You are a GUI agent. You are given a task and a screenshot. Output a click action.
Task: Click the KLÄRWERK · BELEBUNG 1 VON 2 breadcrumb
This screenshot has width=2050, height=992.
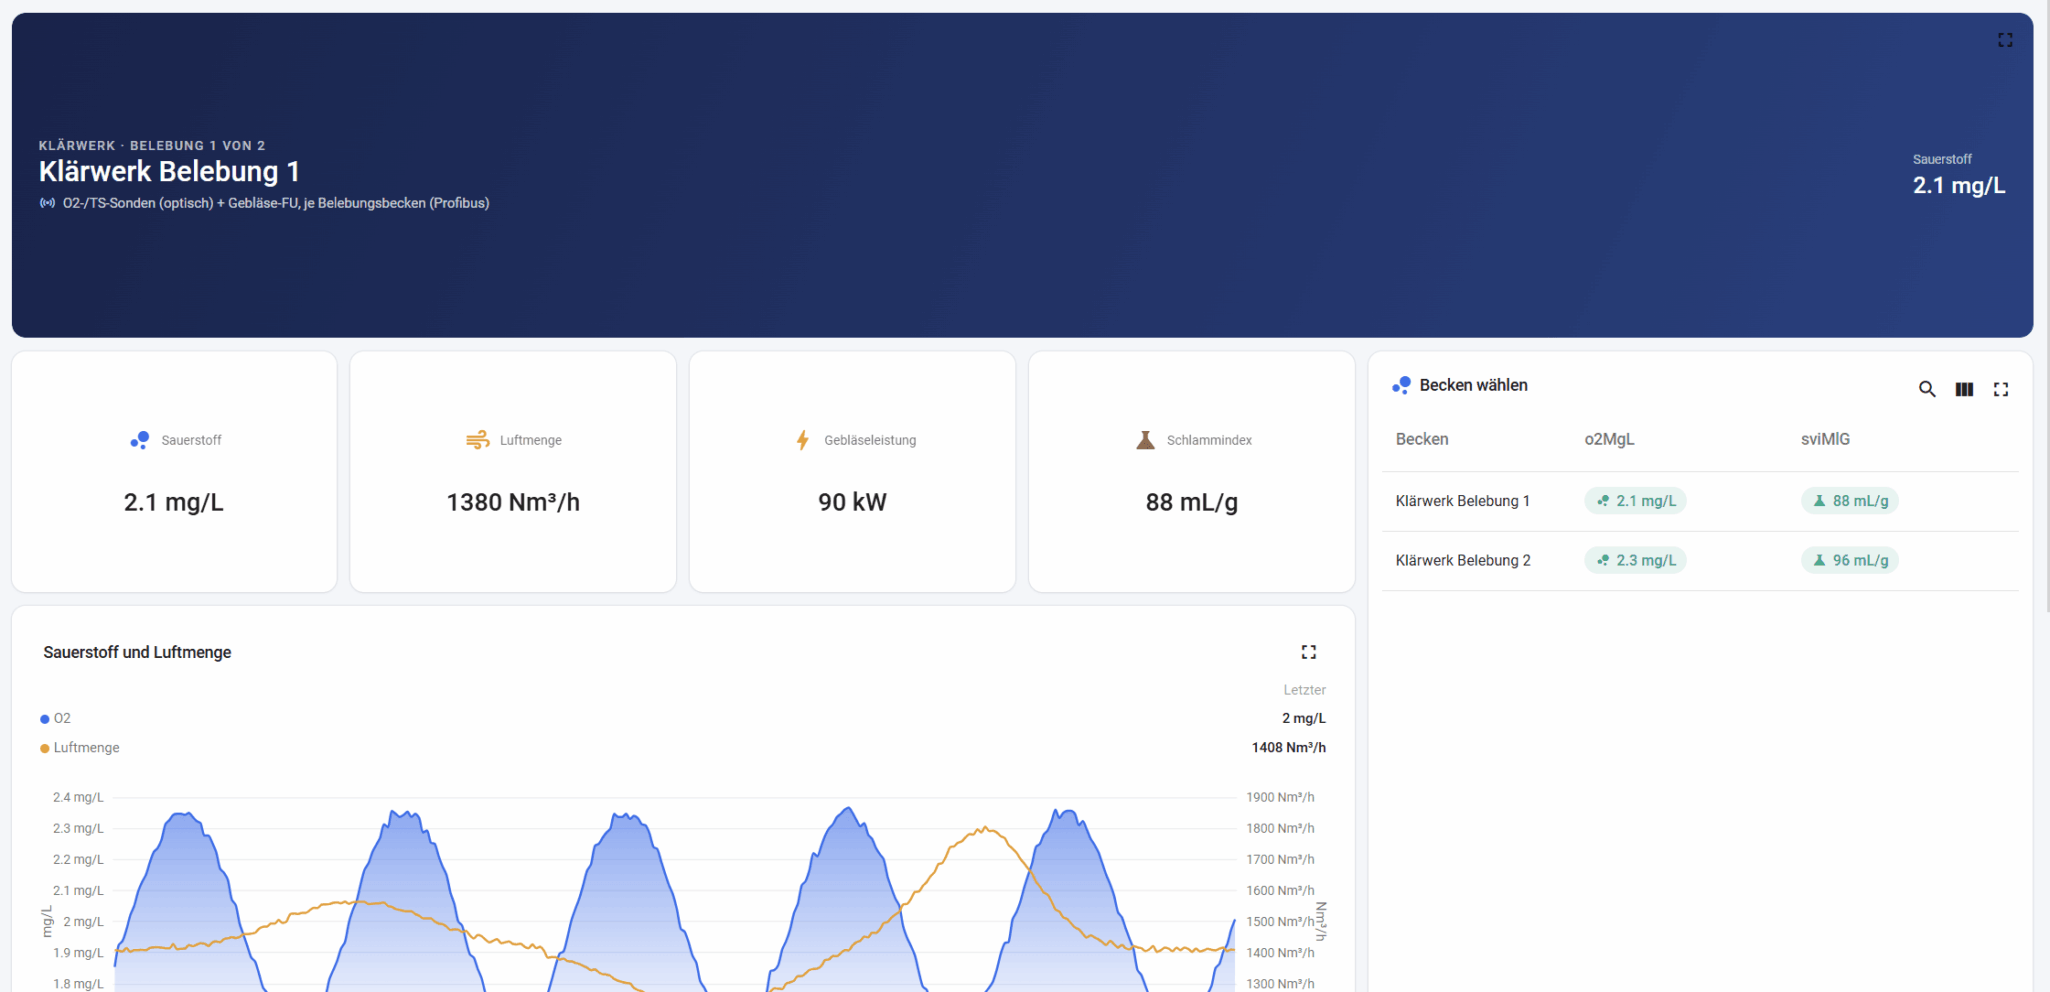pos(152,146)
